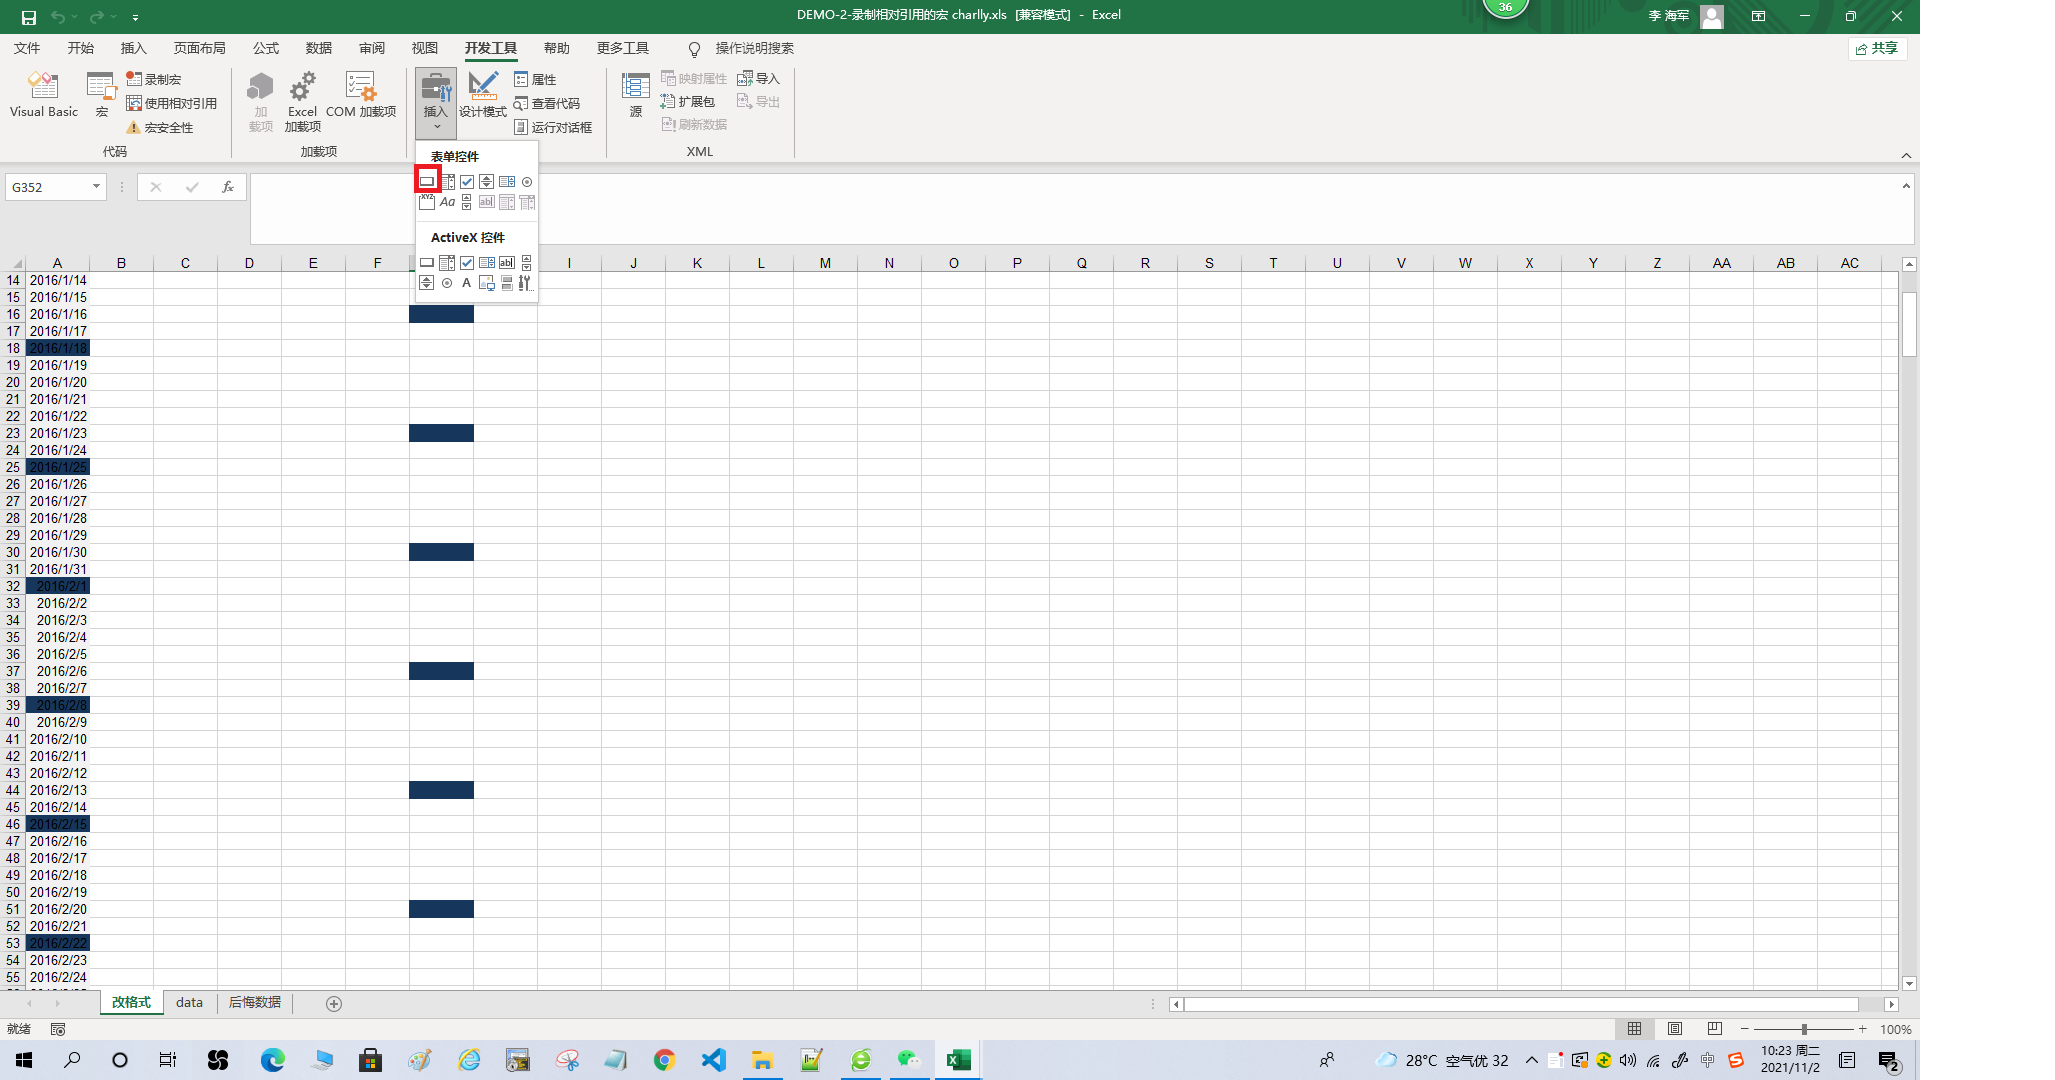The height and width of the screenshot is (1080, 2055).
Task: Toggle 使用相对引用 relative reference recording
Action: pos(171,103)
